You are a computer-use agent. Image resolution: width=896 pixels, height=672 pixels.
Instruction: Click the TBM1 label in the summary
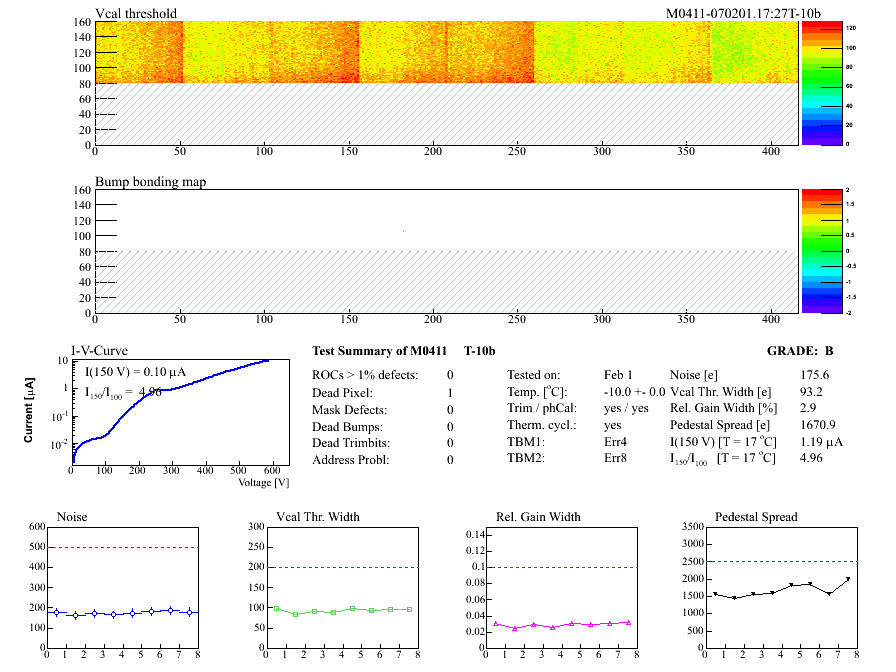[x=525, y=442]
